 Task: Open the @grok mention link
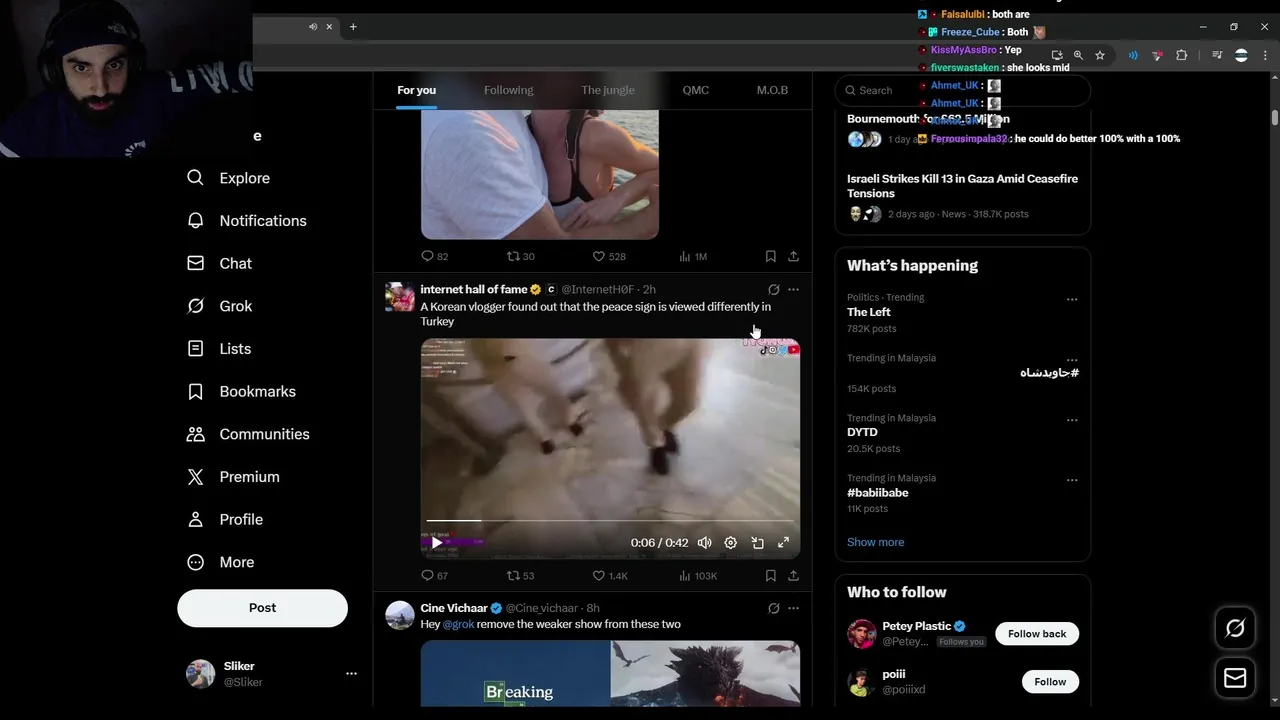(x=459, y=624)
